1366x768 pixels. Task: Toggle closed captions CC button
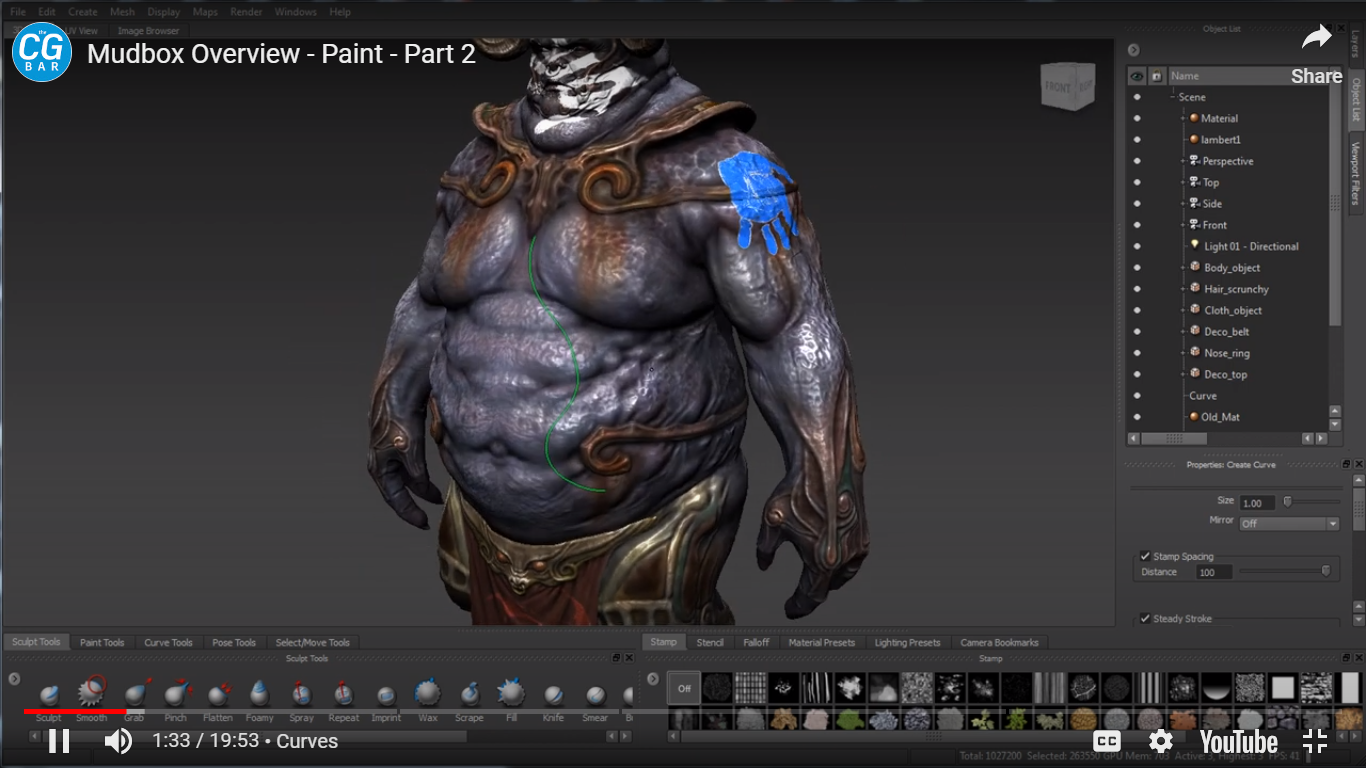[x=1107, y=741]
